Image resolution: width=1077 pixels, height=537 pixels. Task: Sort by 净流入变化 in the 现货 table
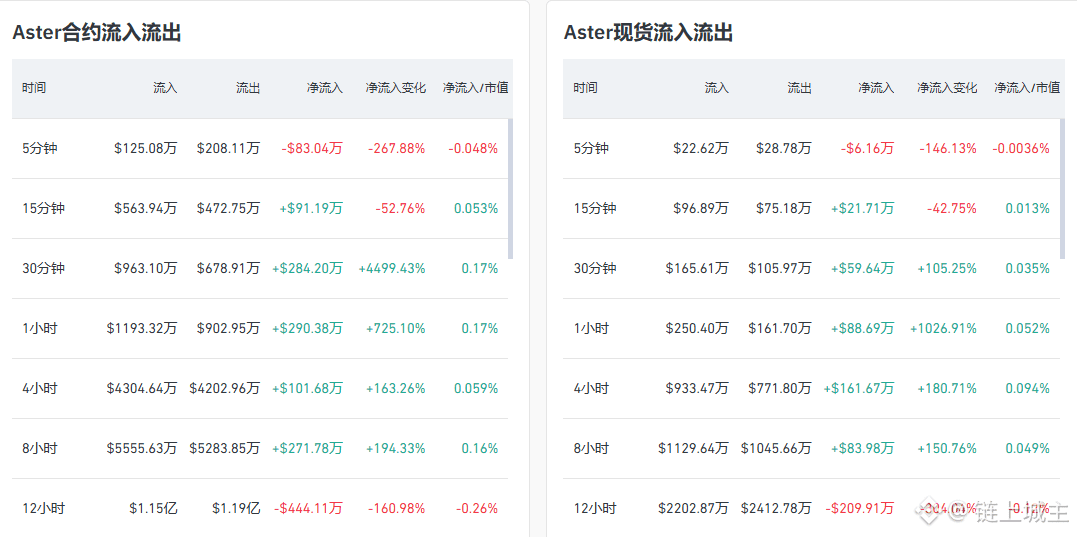[947, 88]
